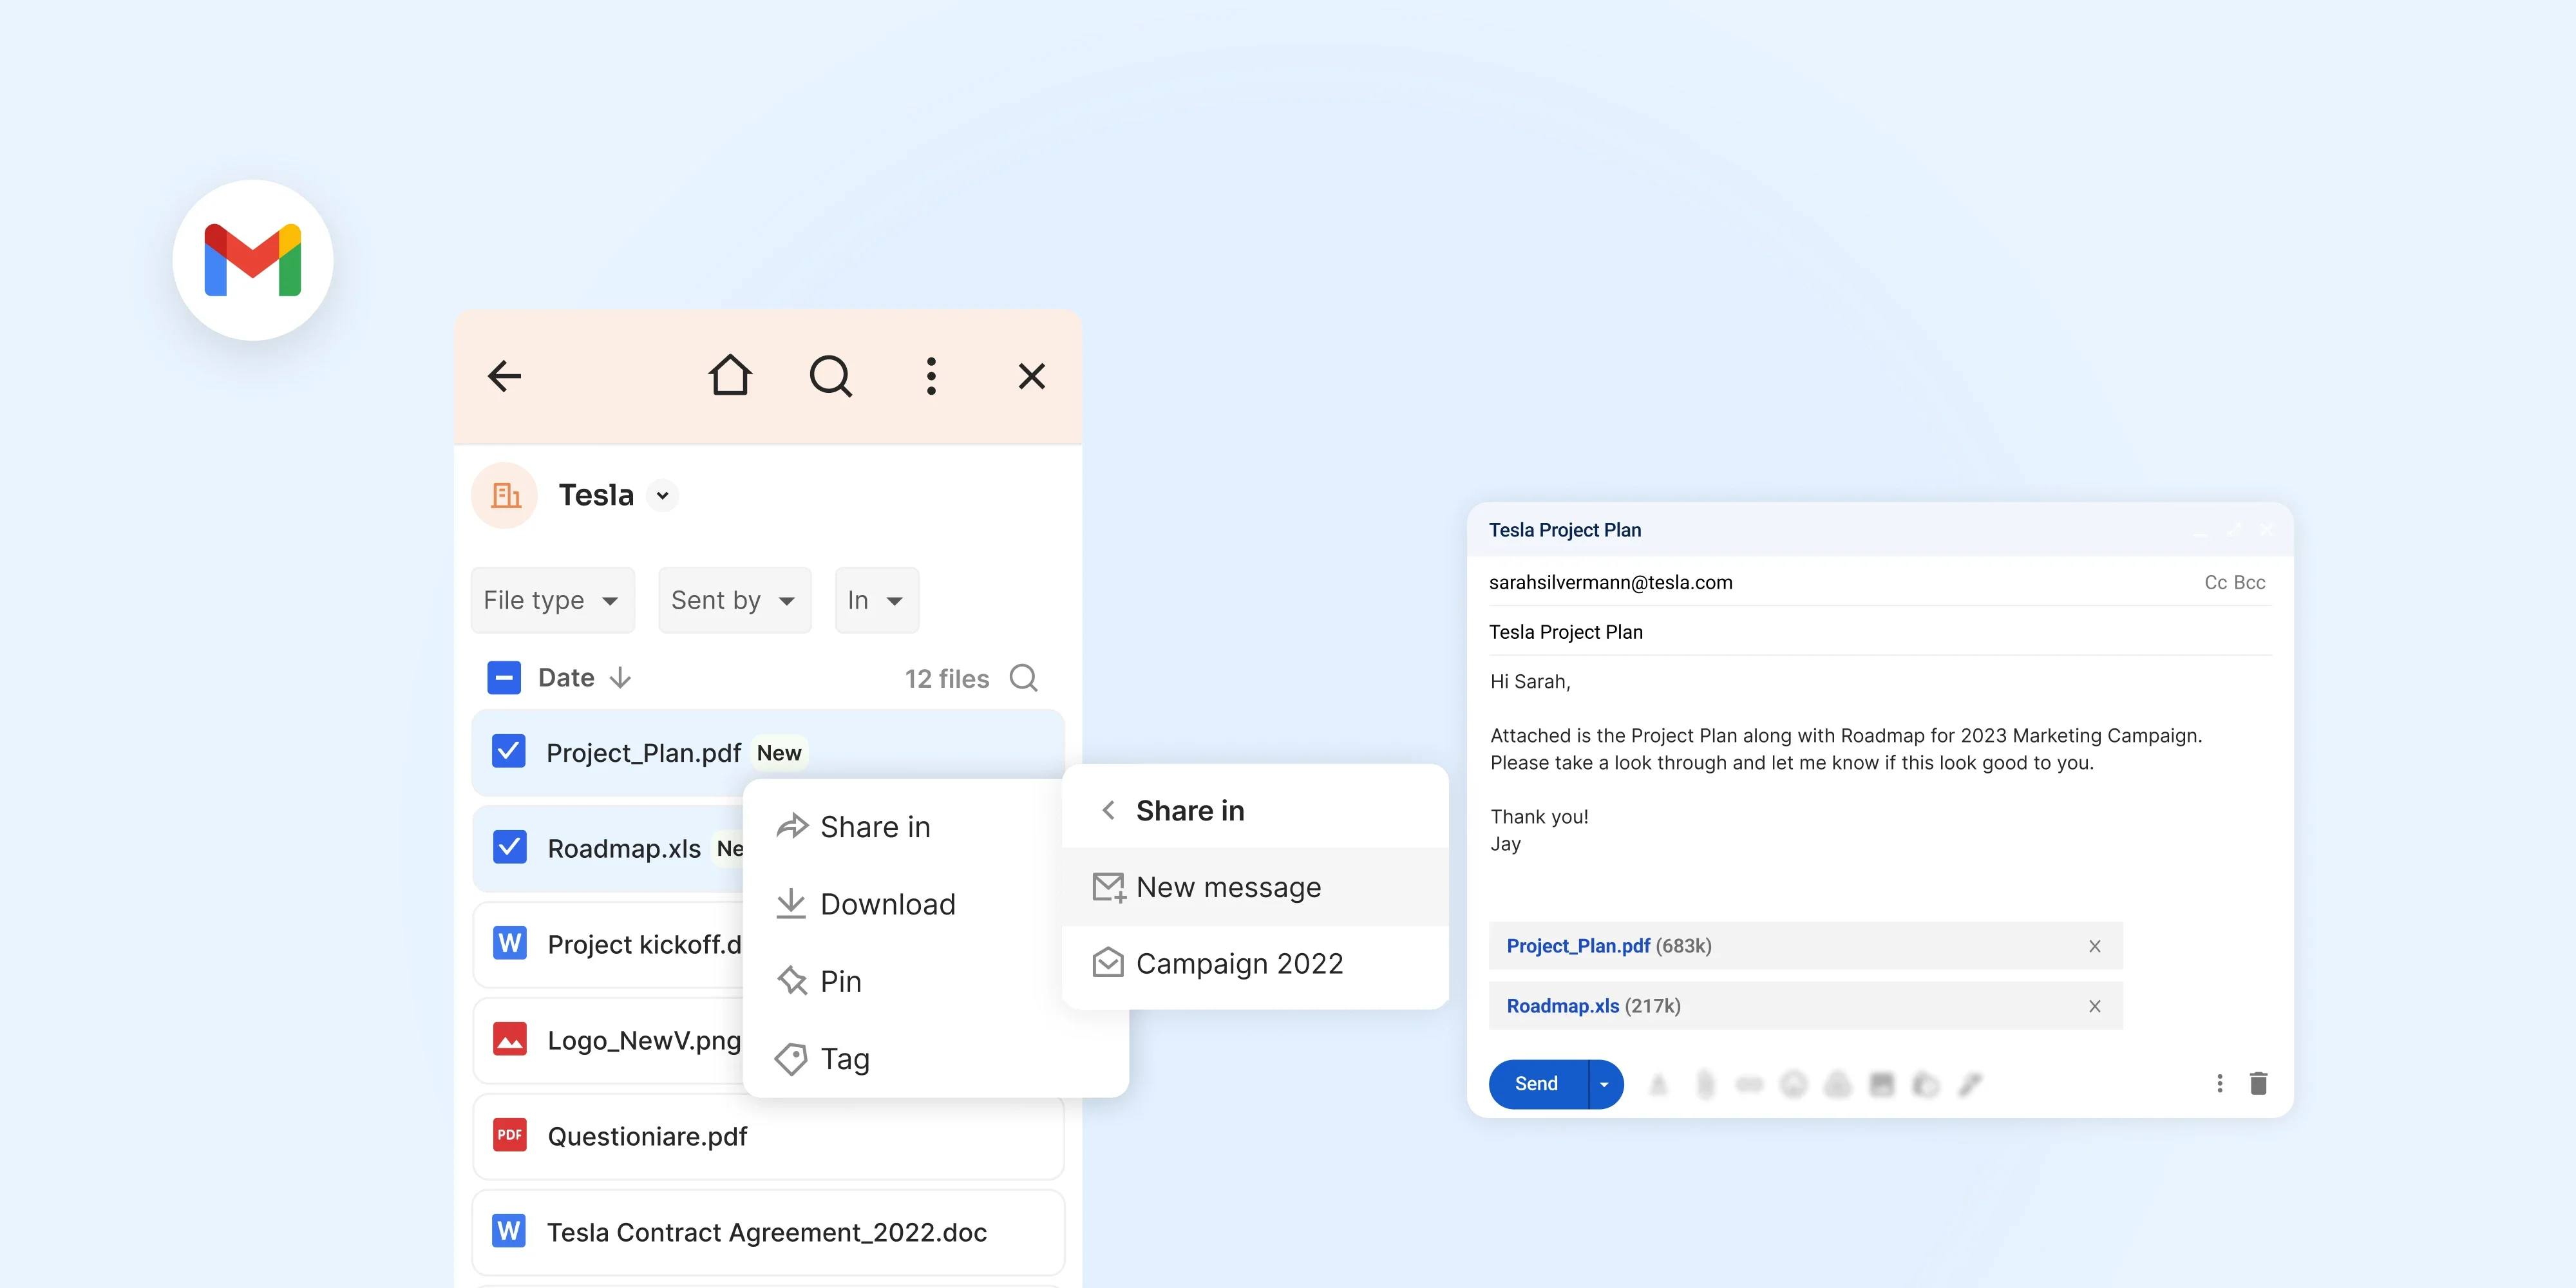
Task: Toggle the select-all checkbox beside Date
Action: click(x=504, y=678)
